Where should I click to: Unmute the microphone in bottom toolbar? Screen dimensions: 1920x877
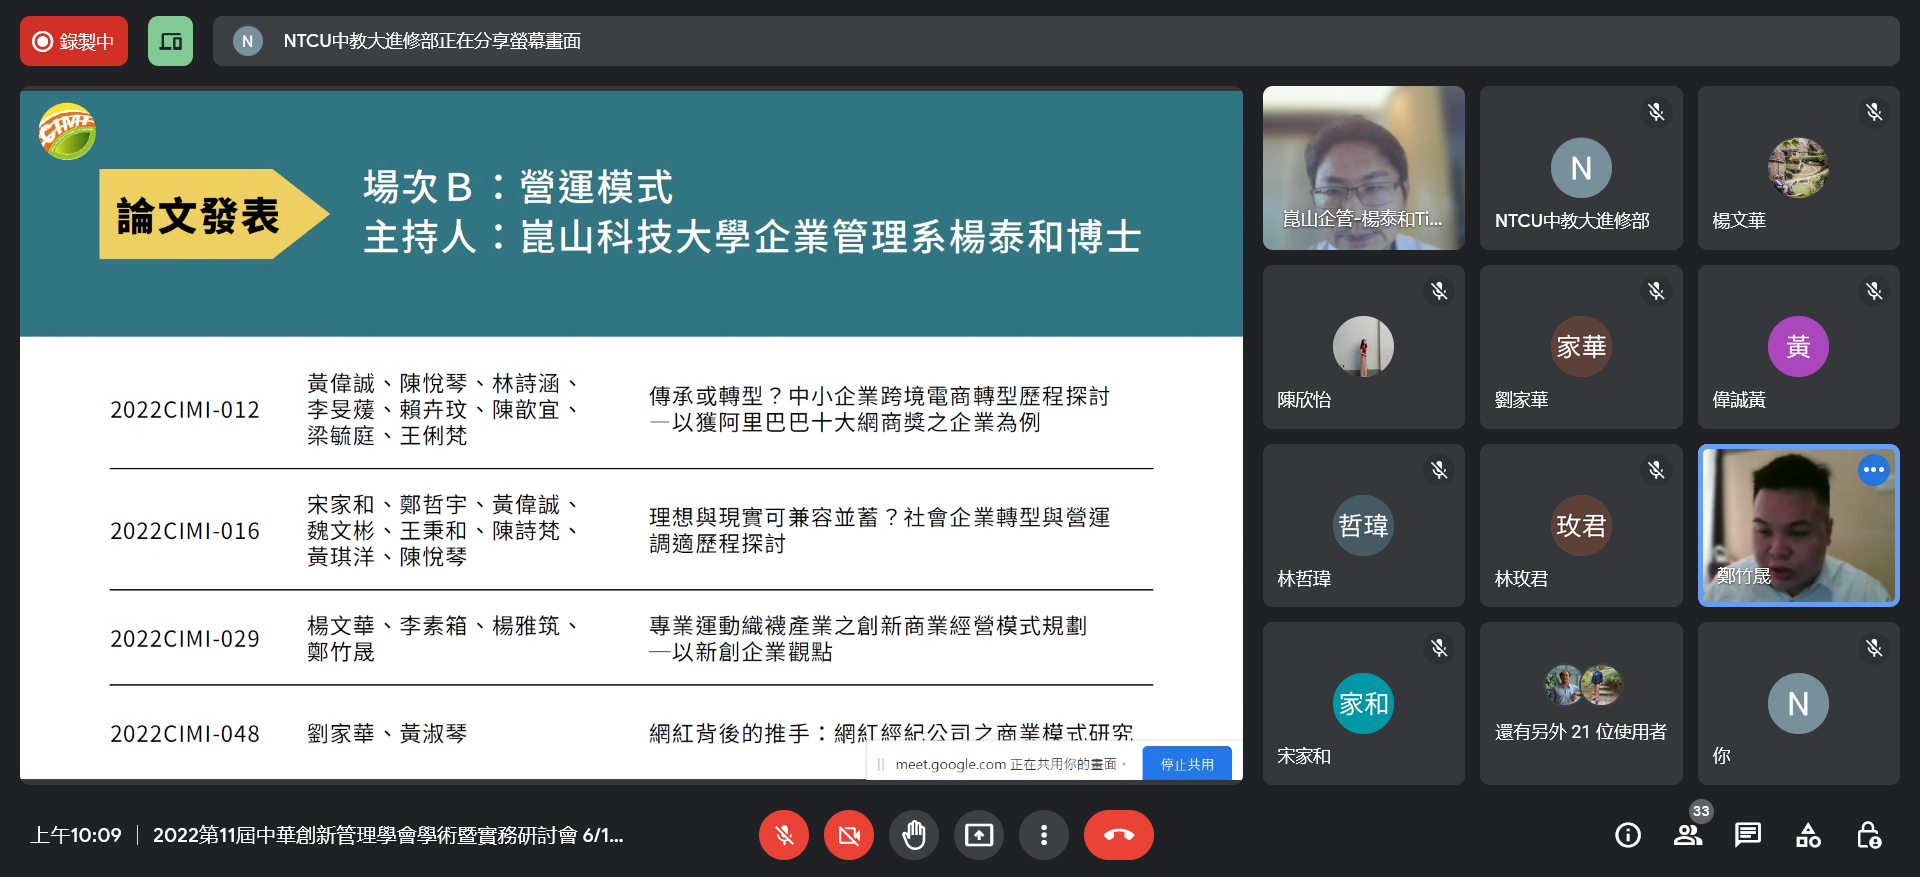[x=784, y=835]
